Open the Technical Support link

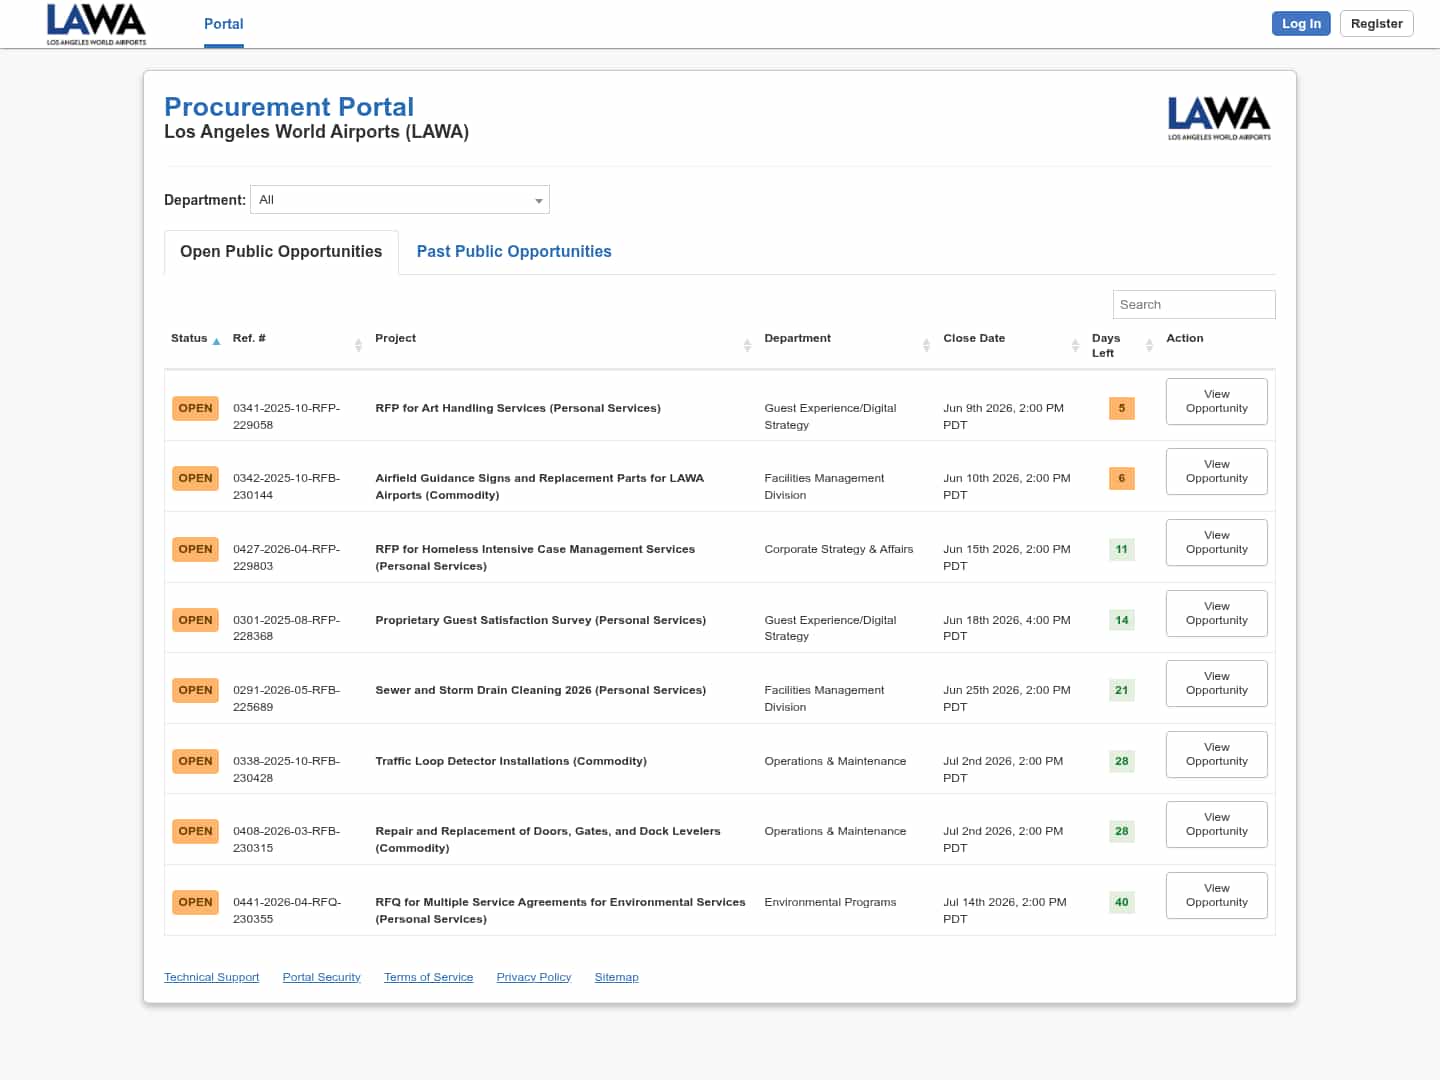211,977
